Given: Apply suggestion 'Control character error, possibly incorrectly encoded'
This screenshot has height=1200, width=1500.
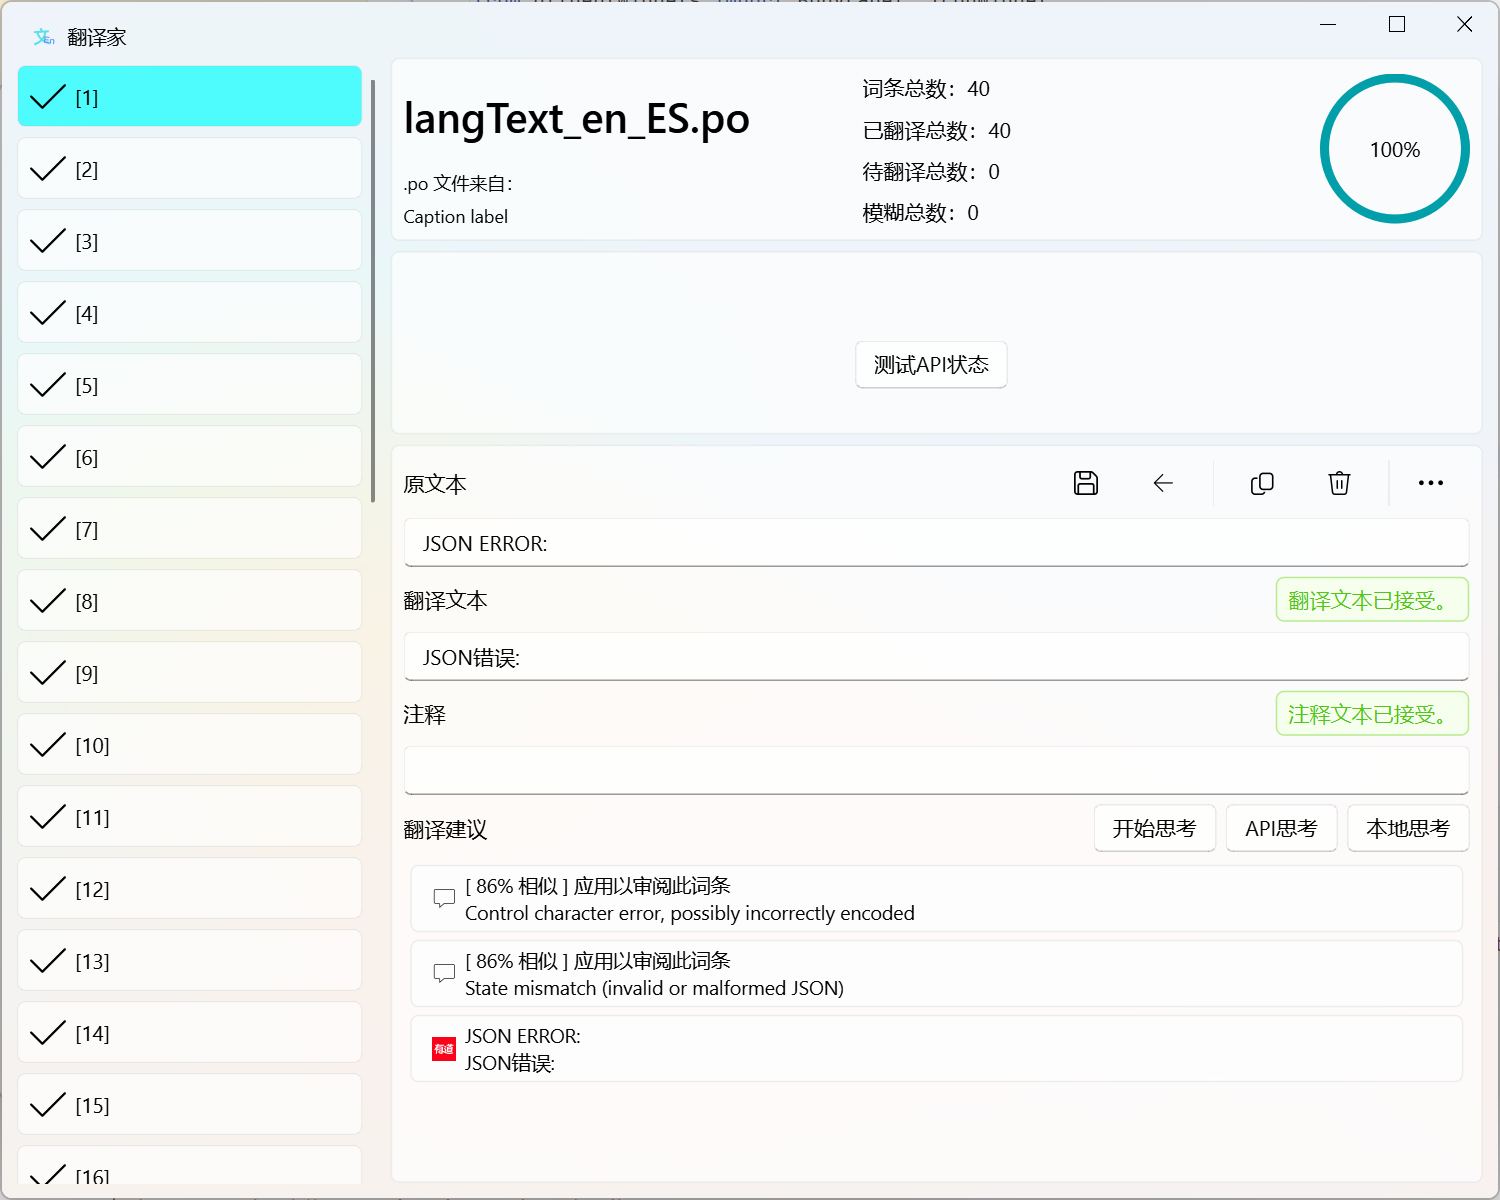Looking at the screenshot, I should point(936,899).
